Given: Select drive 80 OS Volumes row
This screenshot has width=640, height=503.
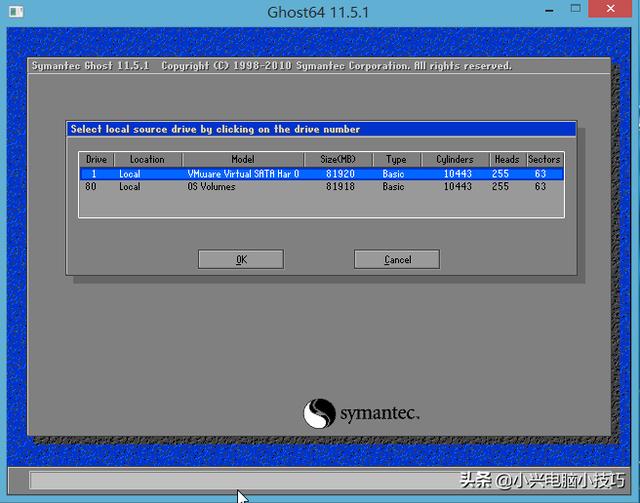Looking at the screenshot, I should 322,187.
